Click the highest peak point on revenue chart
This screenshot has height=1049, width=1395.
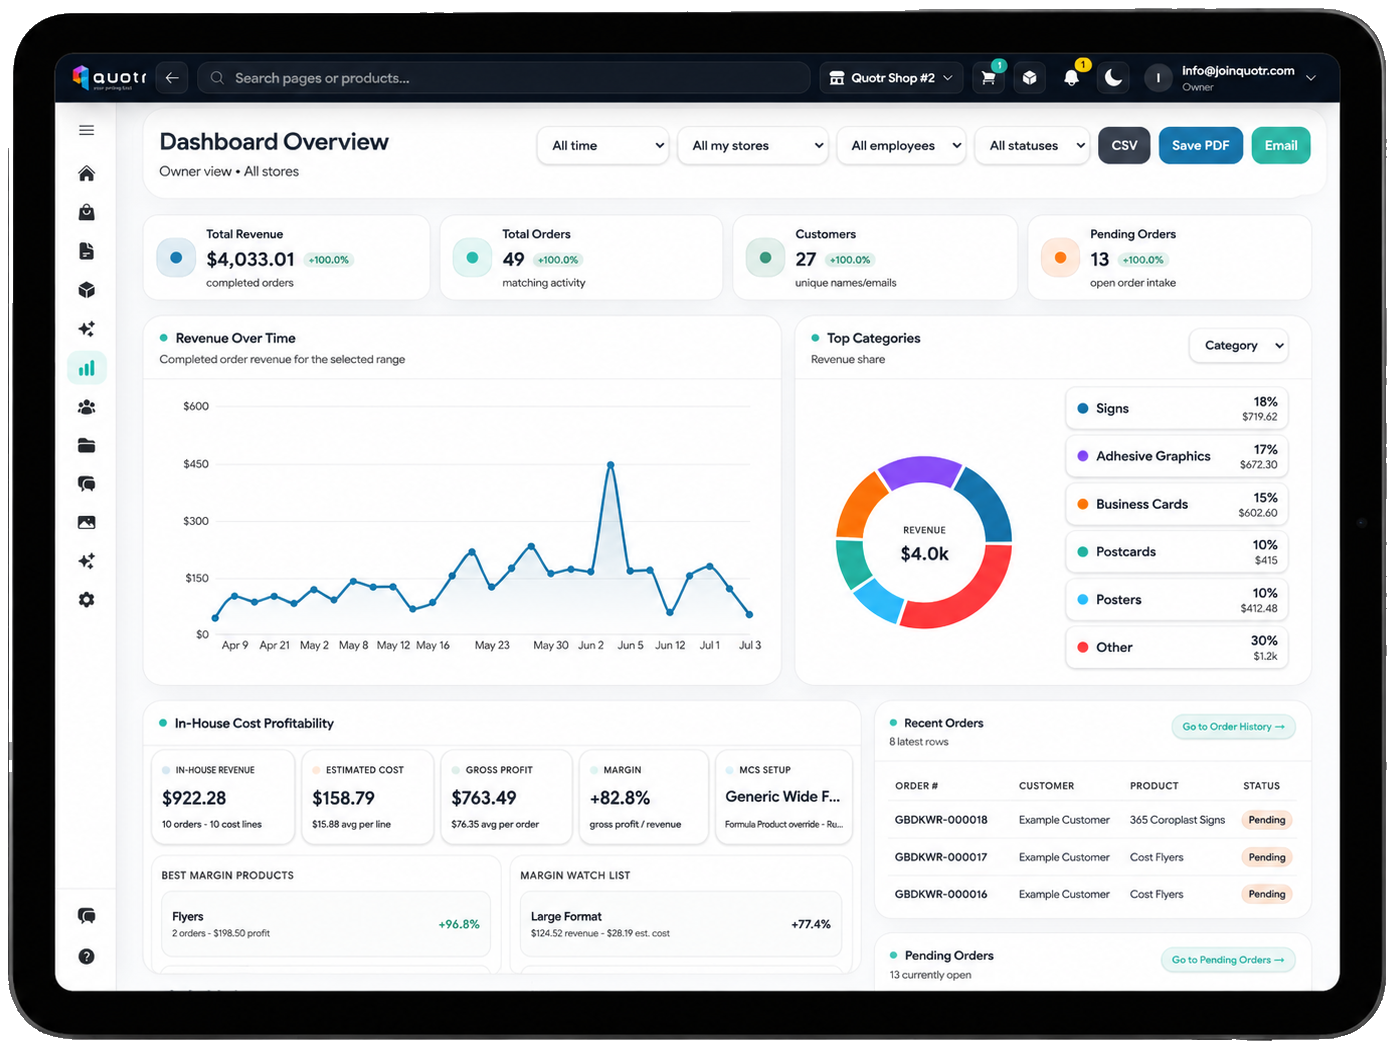click(610, 465)
